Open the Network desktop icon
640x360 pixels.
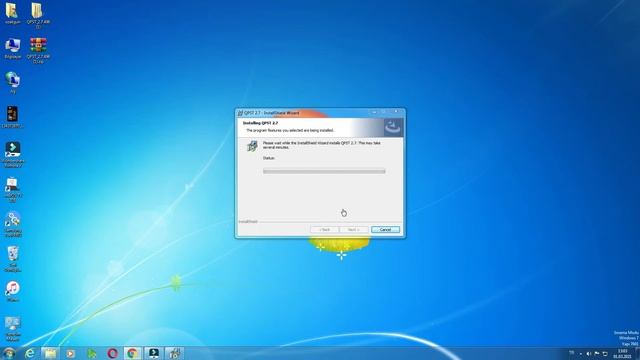click(x=12, y=82)
